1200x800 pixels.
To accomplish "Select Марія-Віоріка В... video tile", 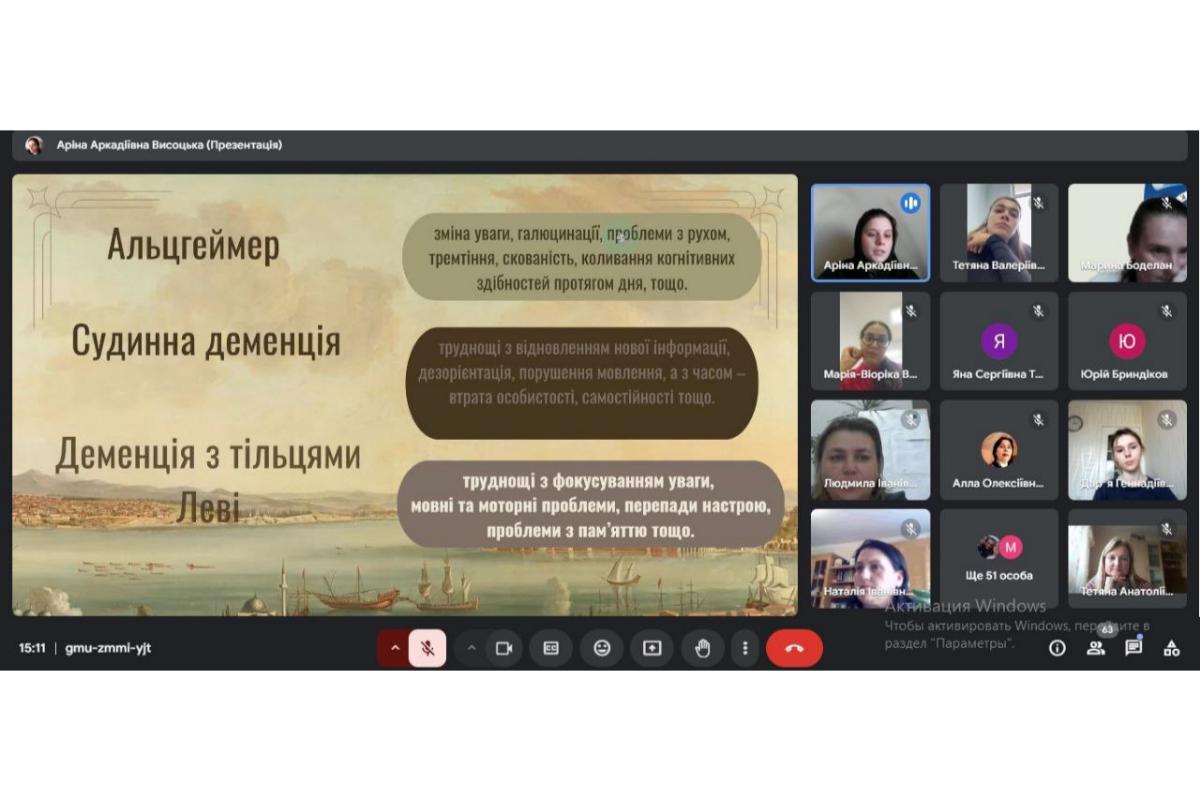I will pyautogui.click(x=870, y=341).
